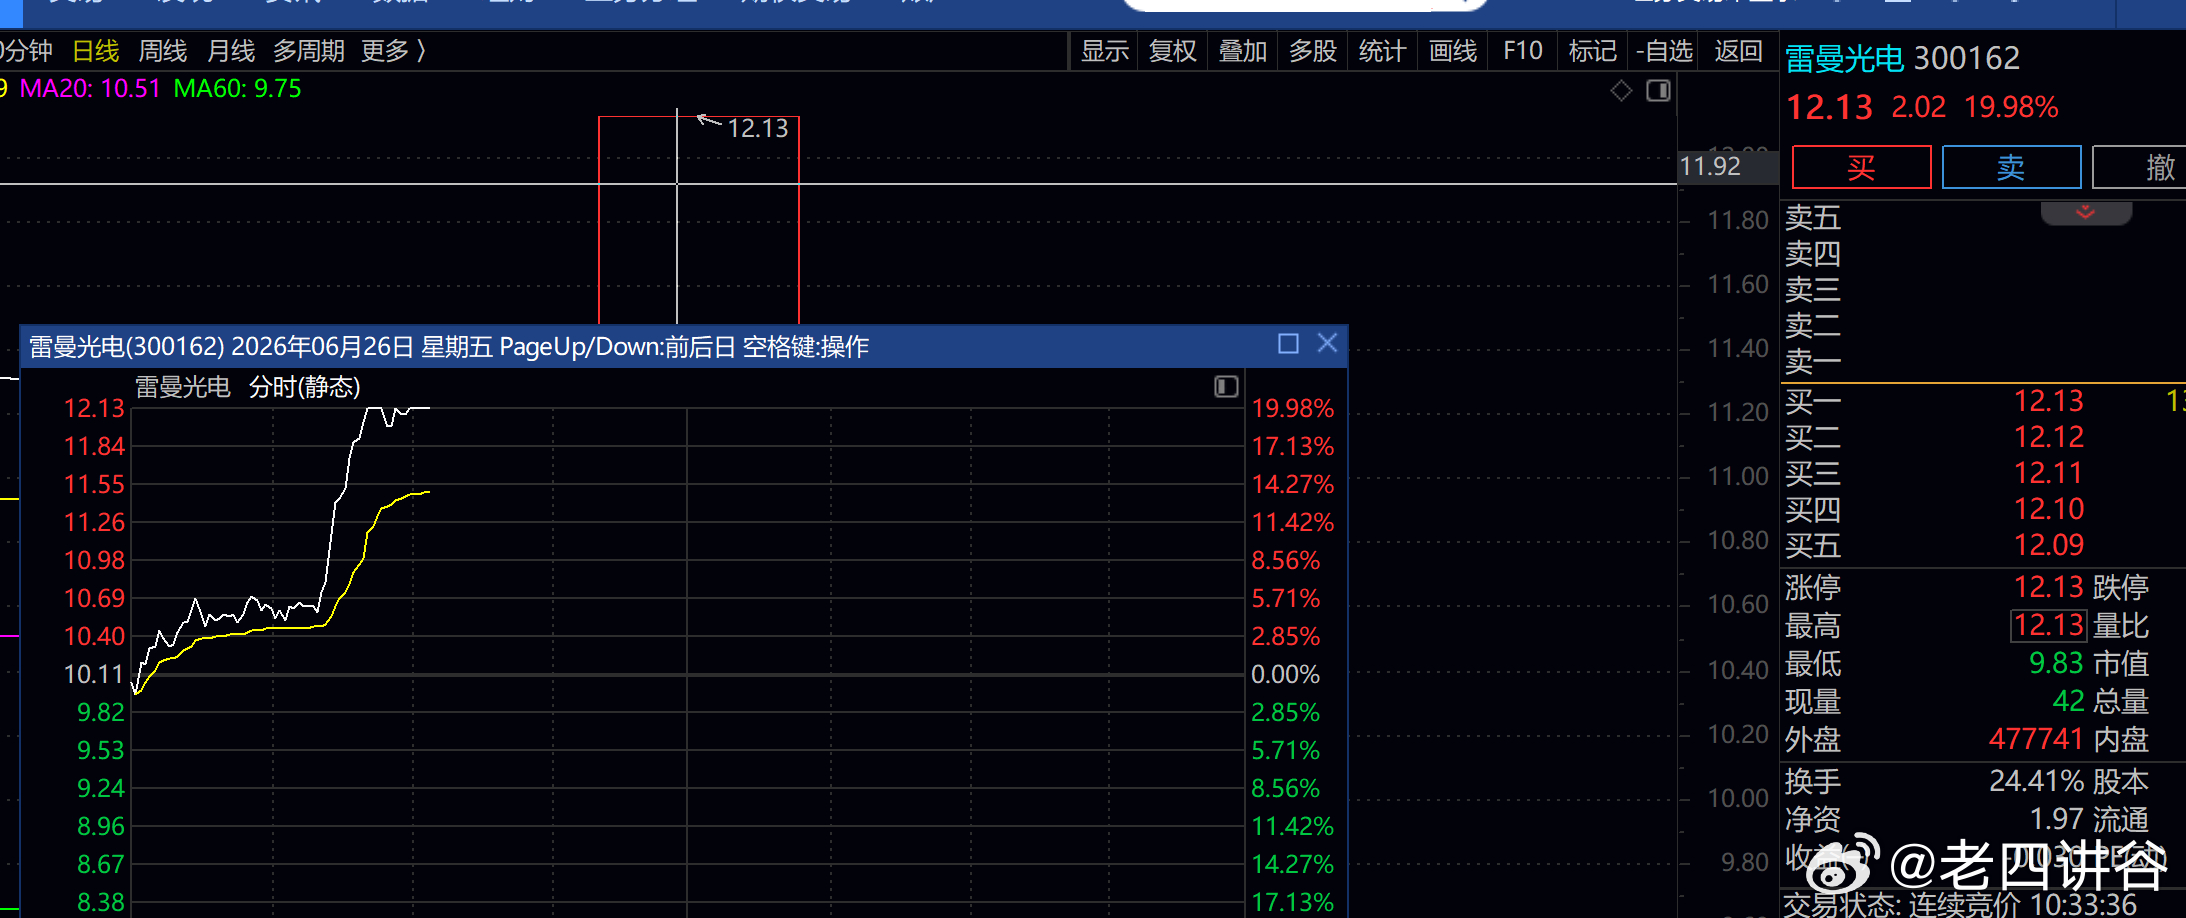Open the 复权 adjustment option

(1173, 51)
